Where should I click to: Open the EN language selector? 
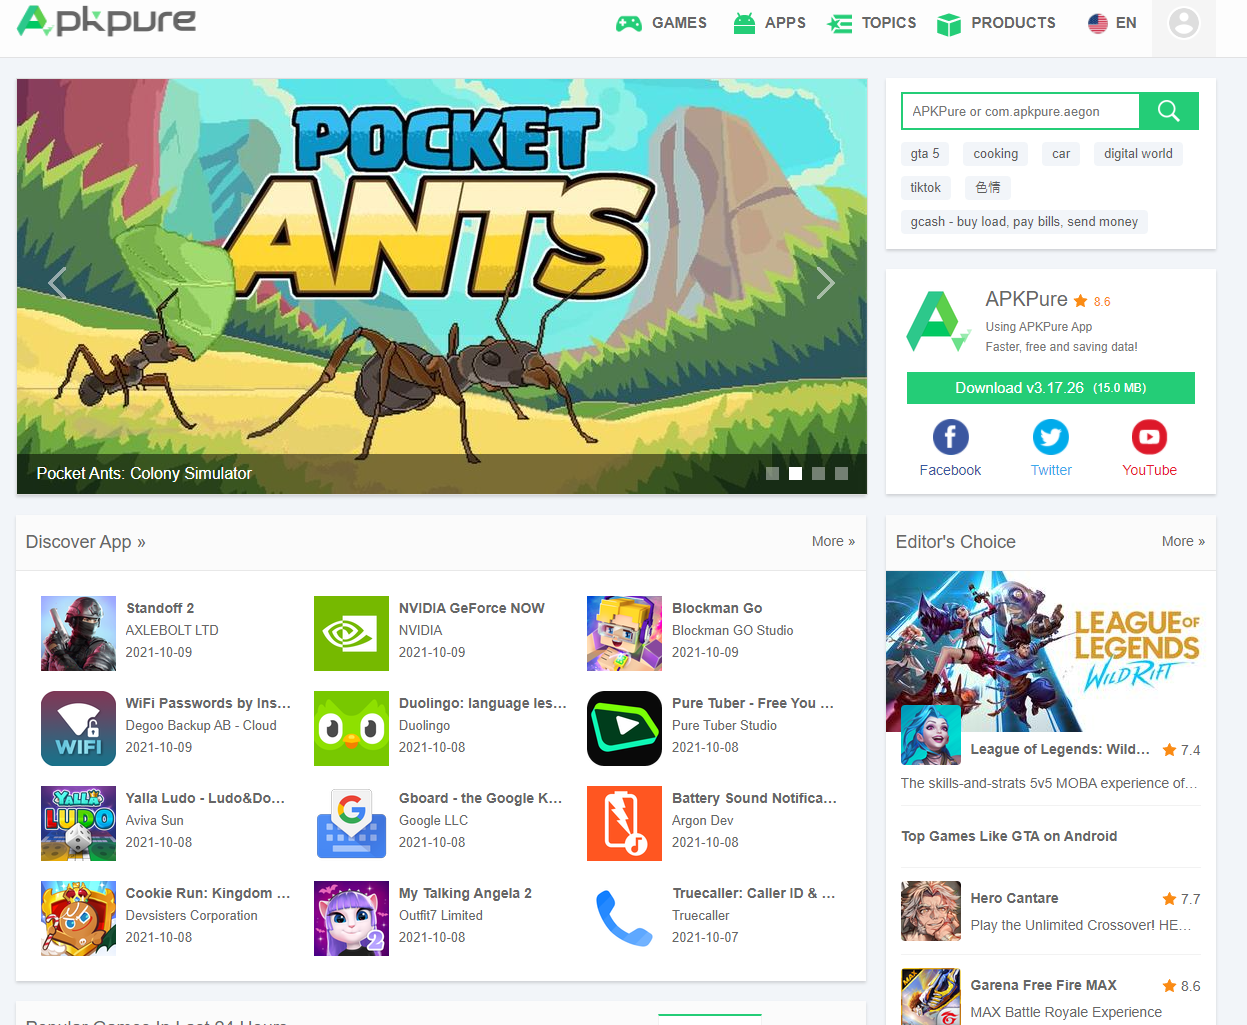click(x=1112, y=23)
